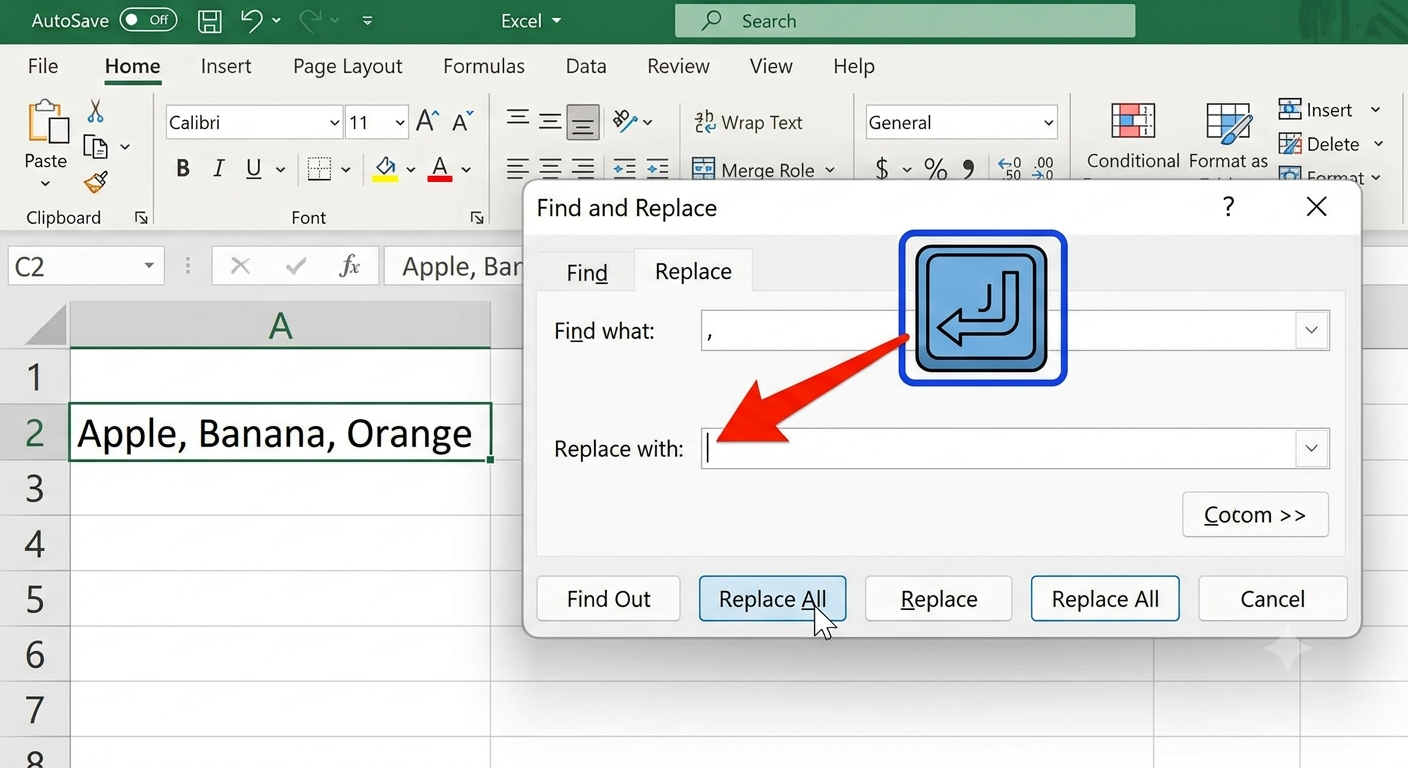1408x768 pixels.
Task: Select the Replace tab in dialog
Action: point(693,271)
